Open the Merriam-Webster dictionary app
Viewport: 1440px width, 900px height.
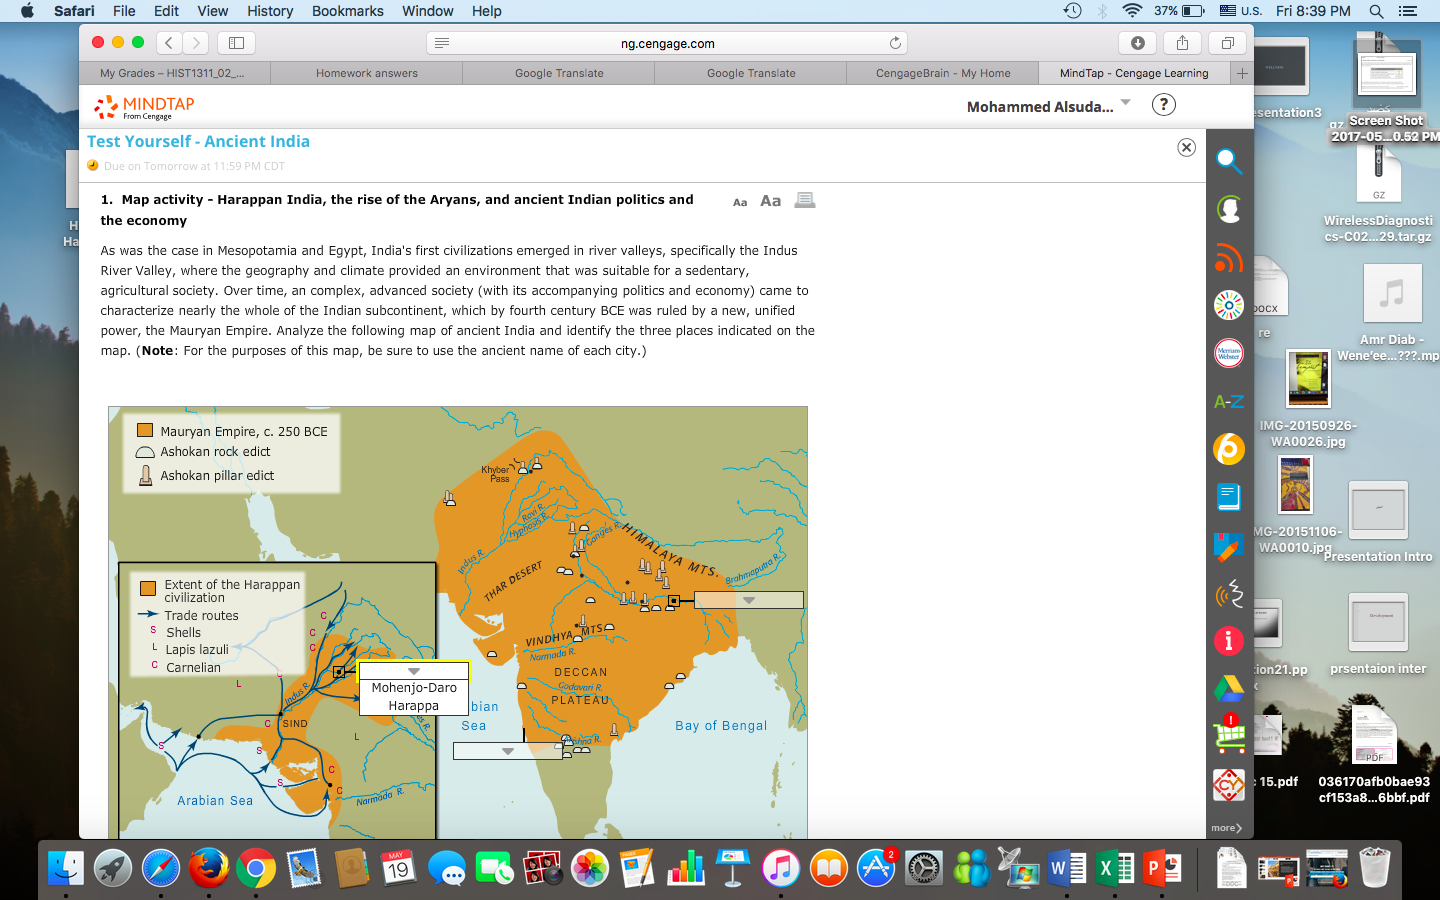tap(1229, 353)
